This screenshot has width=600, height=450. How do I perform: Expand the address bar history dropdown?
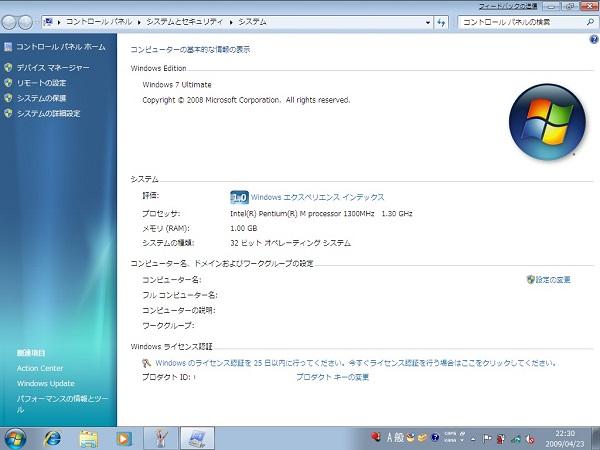(424, 21)
